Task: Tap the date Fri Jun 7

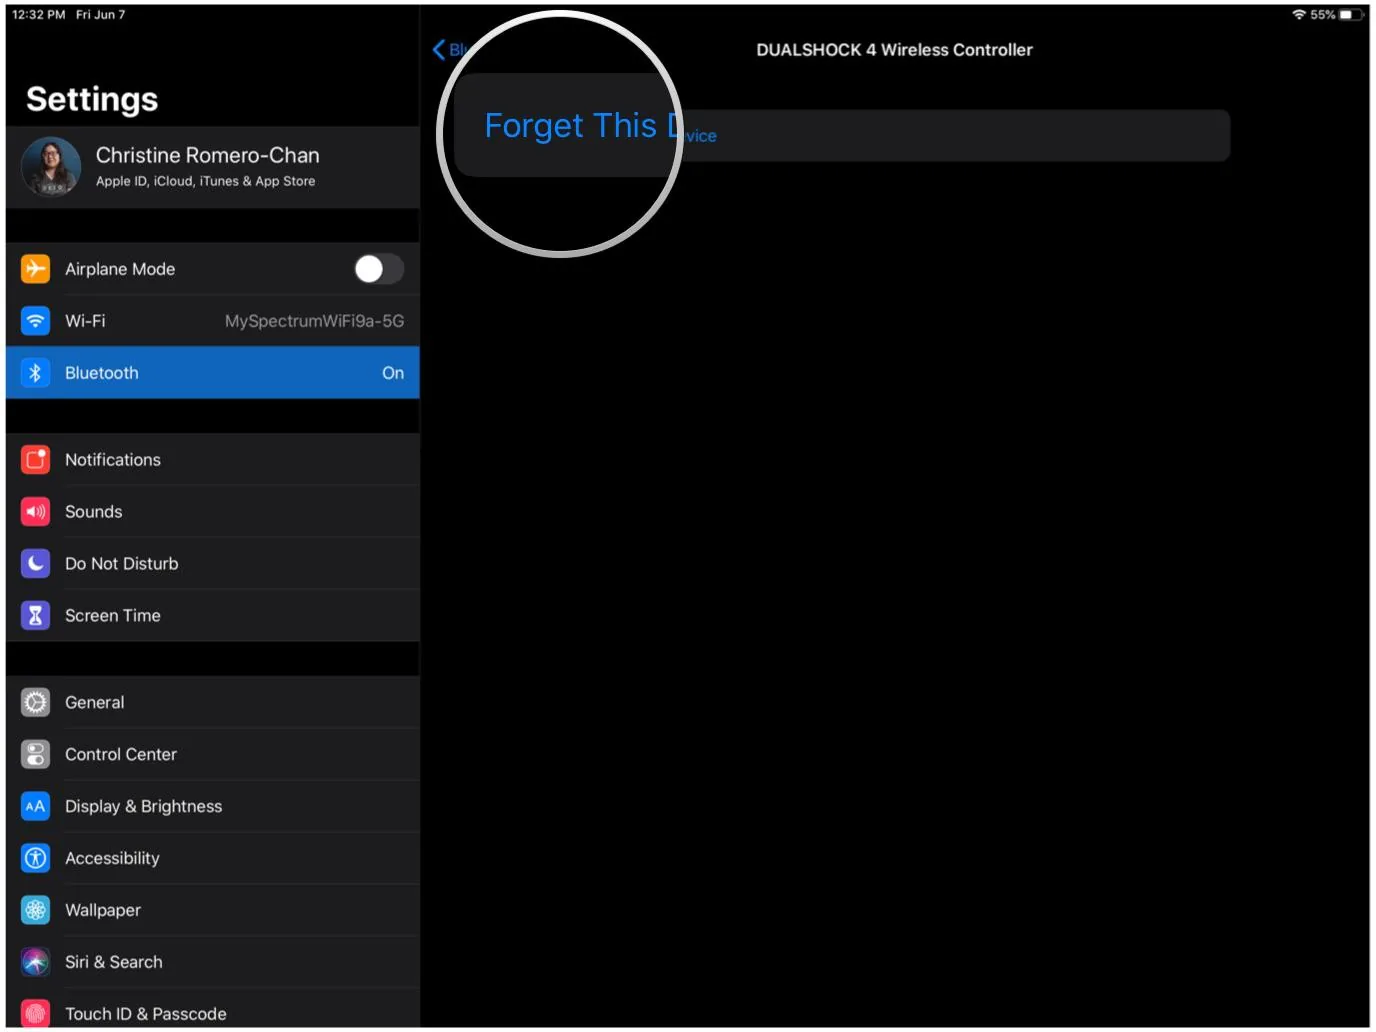Action: pos(101,15)
